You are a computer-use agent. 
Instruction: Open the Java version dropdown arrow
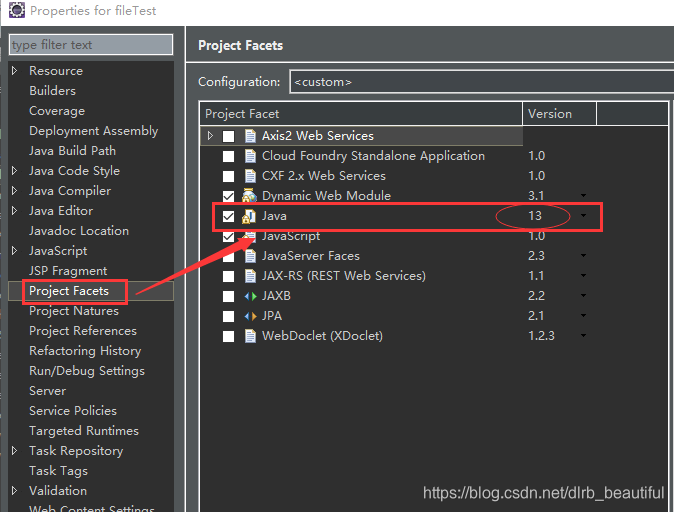click(583, 215)
